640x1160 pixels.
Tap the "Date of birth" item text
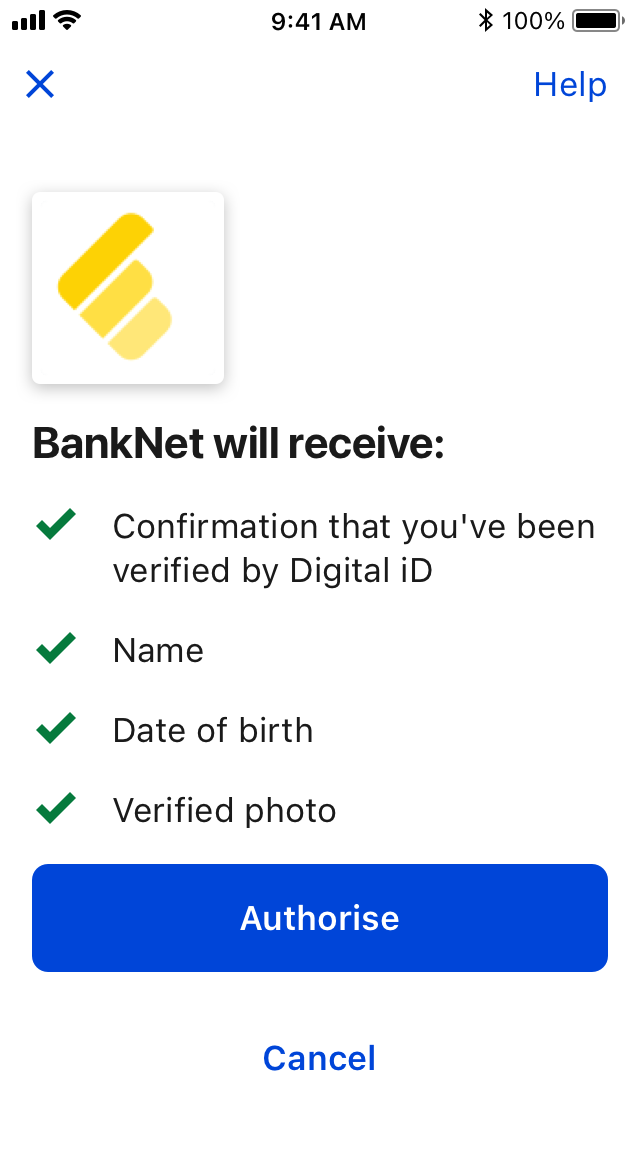tap(213, 731)
